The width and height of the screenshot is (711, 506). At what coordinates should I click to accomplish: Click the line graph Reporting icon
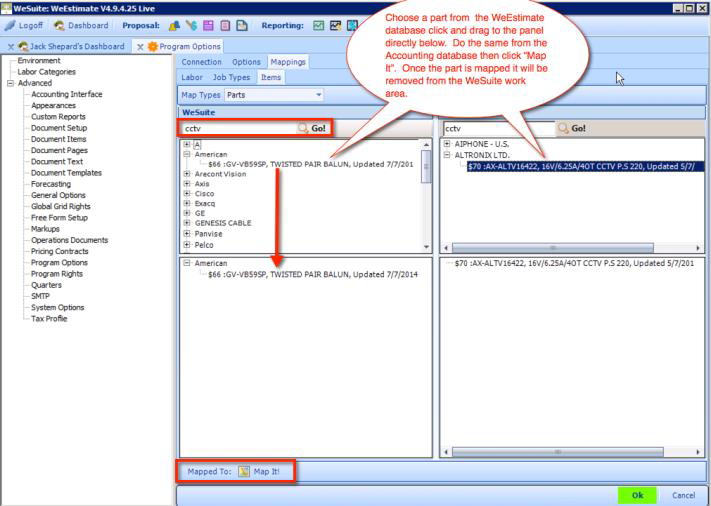[x=336, y=26]
